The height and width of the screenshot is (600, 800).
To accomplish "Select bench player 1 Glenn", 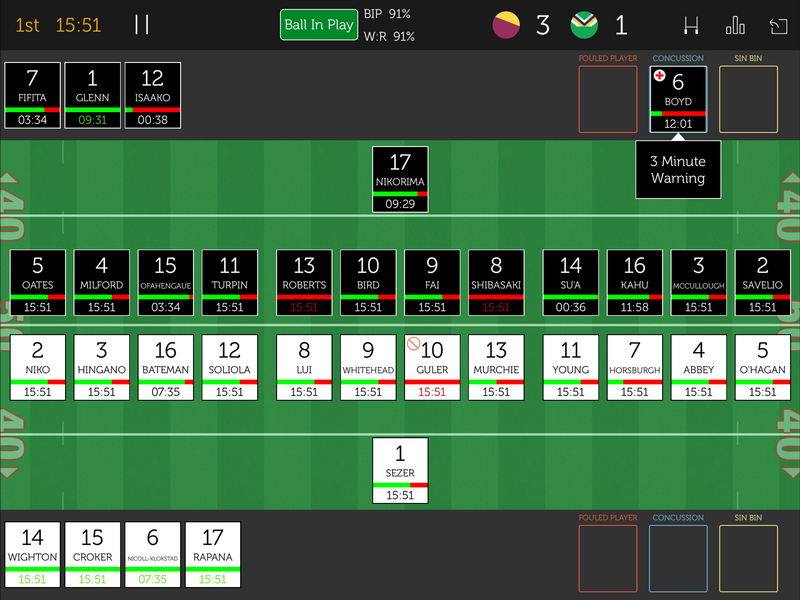I will (92, 95).
